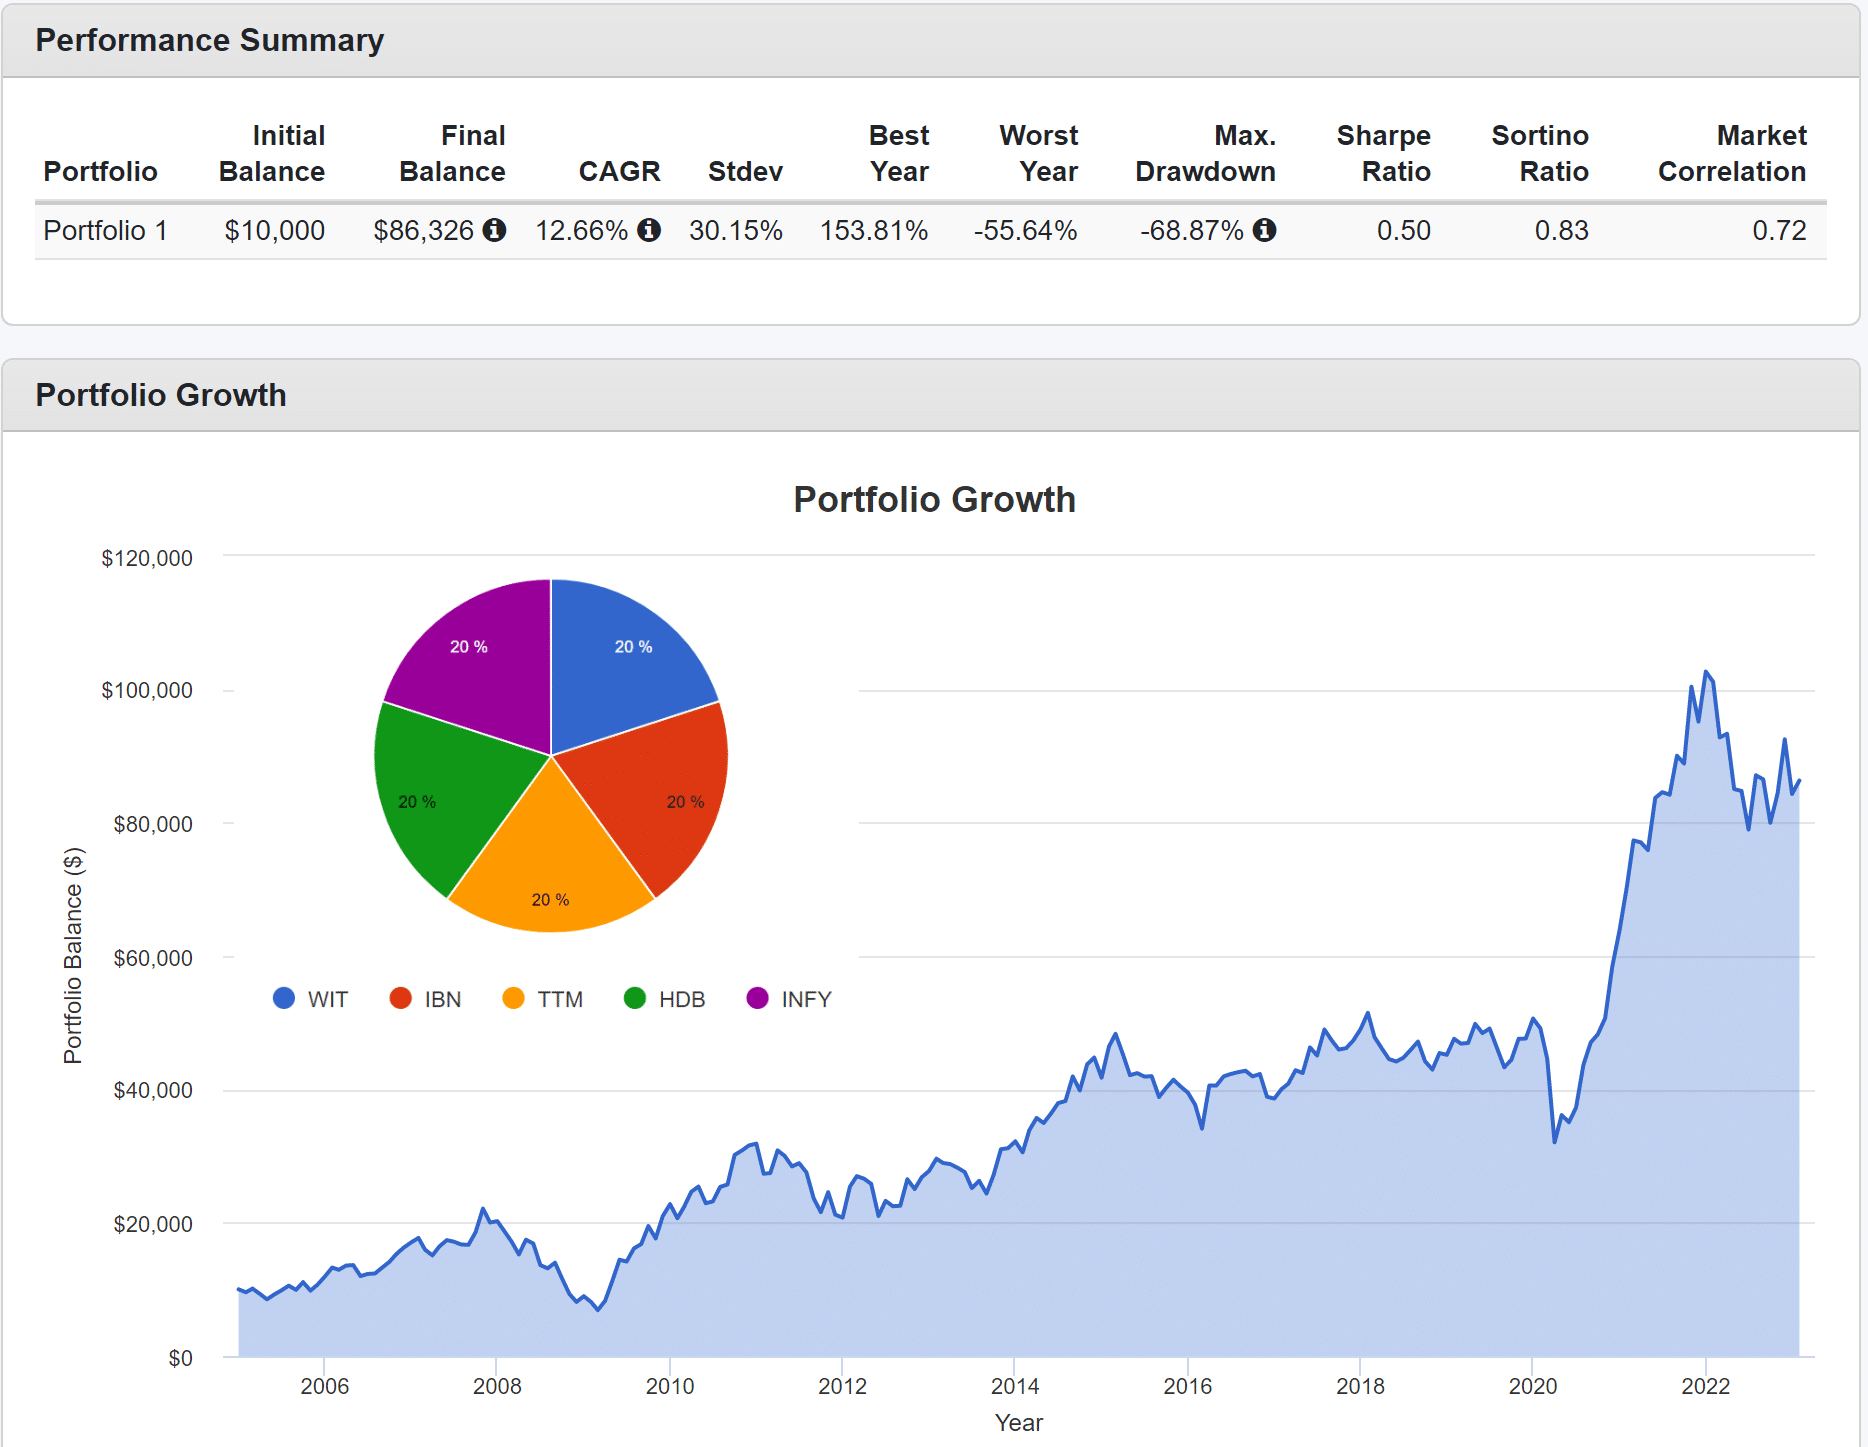1868x1447 pixels.
Task: Click the purple INFY legend dot
Action: coord(757,998)
